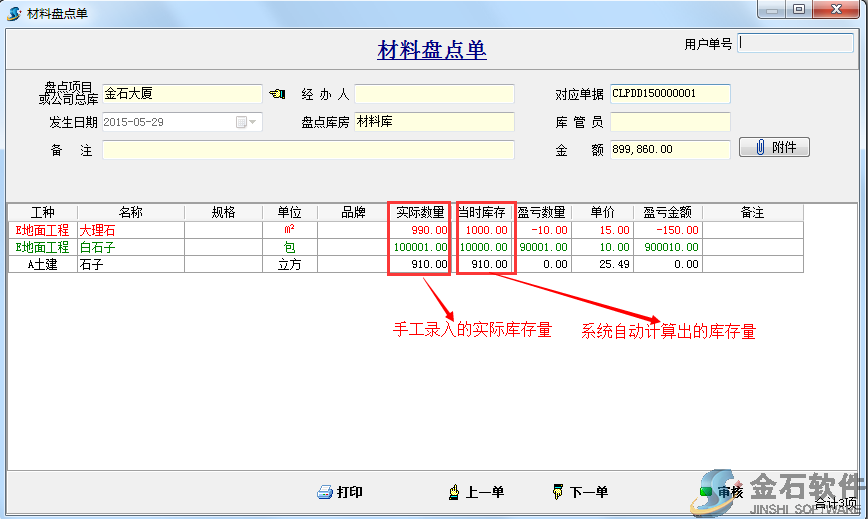Click the 库管员 input field
The height and width of the screenshot is (519, 868).
[670, 122]
